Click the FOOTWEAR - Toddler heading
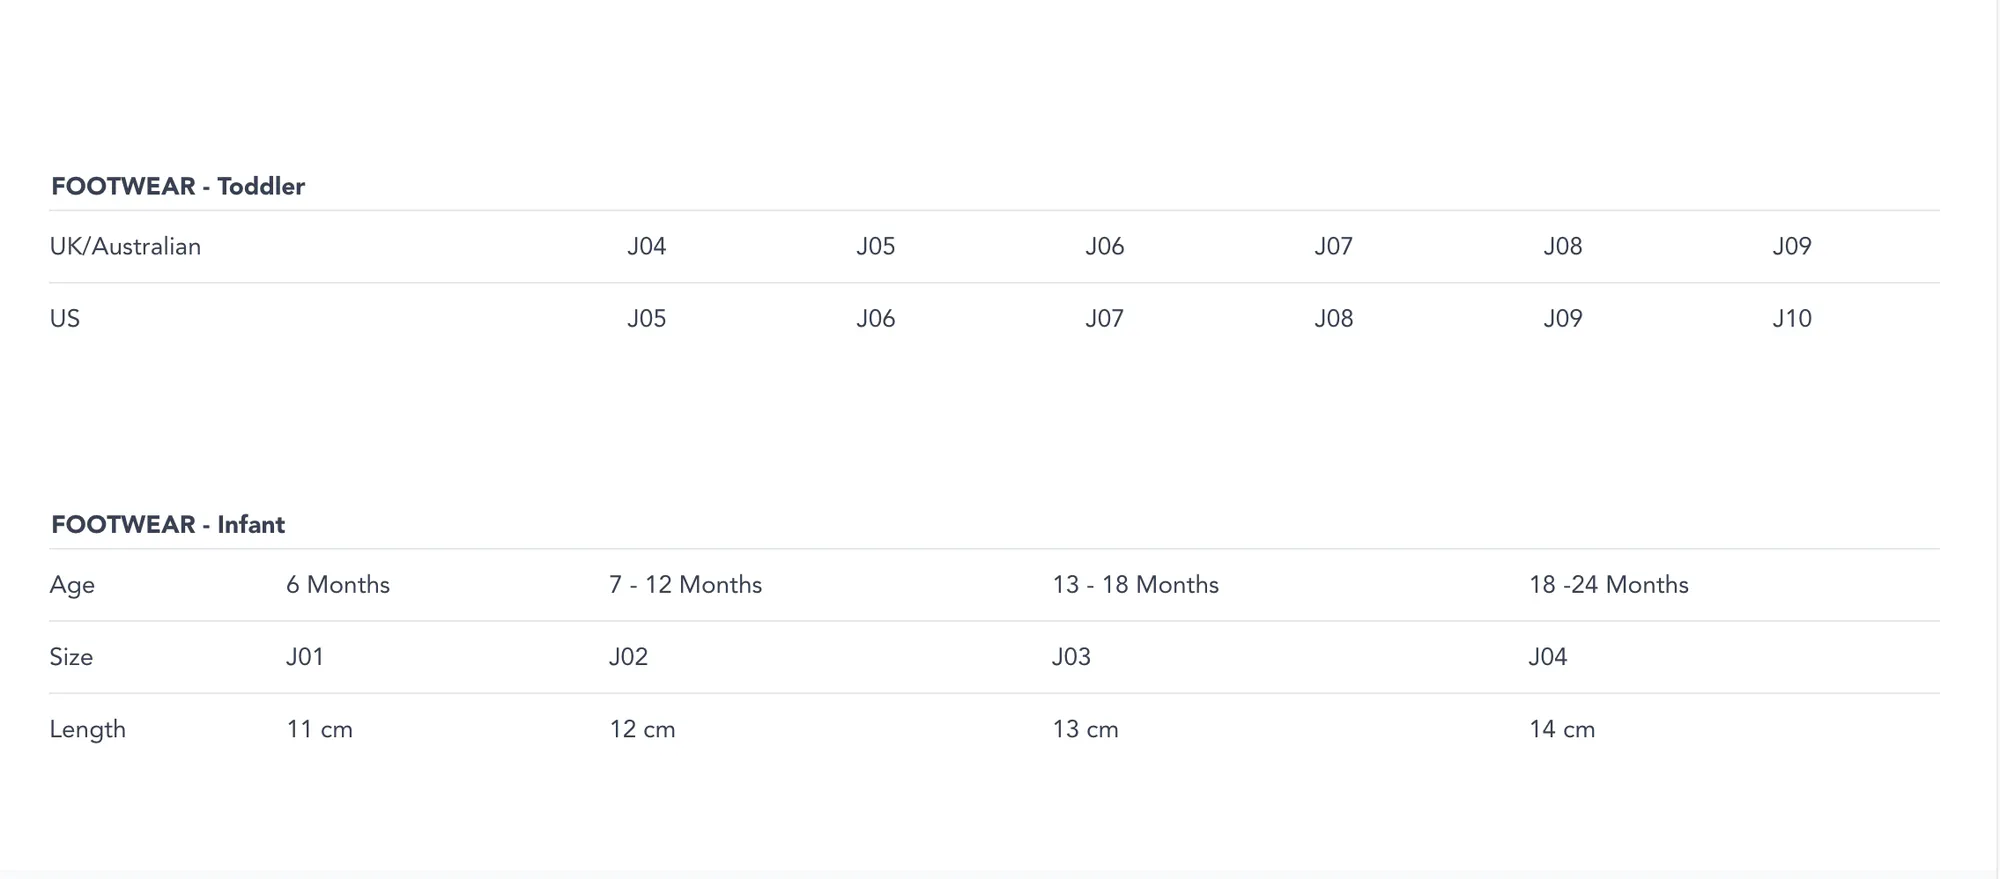This screenshot has width=2000, height=879. click(178, 187)
